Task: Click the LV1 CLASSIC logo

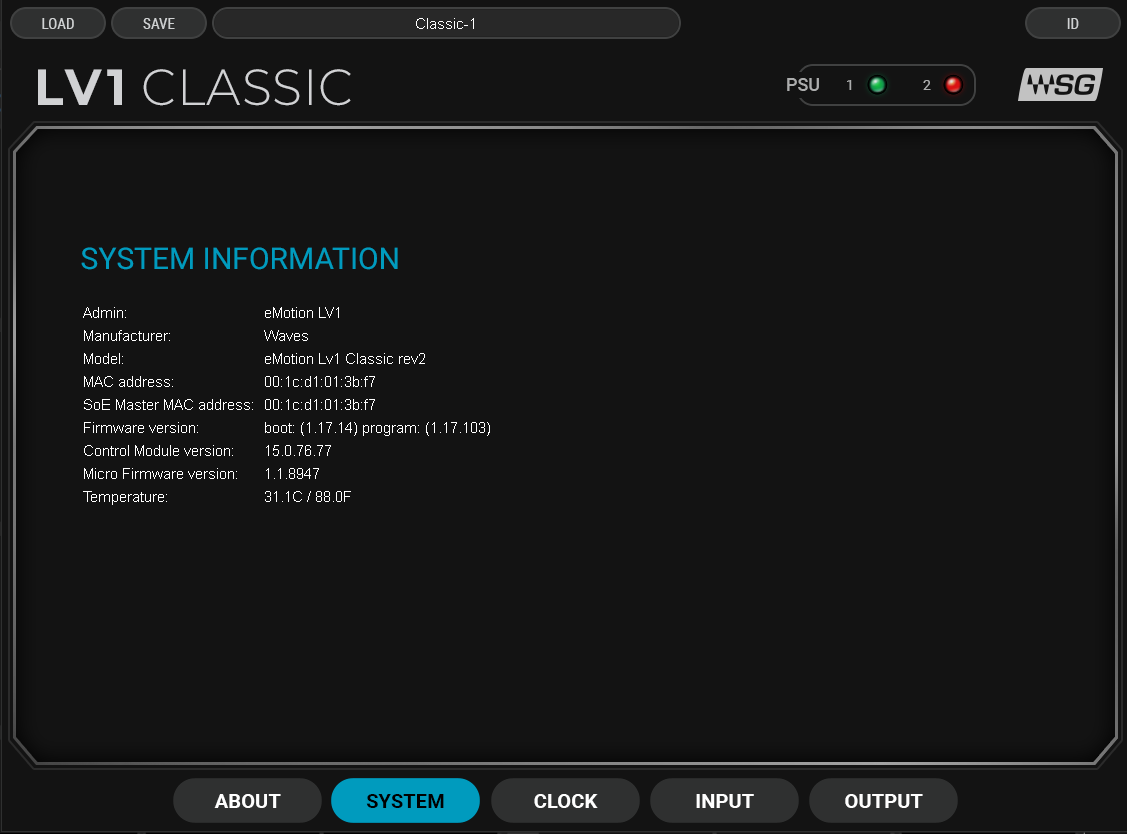Action: pos(194,88)
